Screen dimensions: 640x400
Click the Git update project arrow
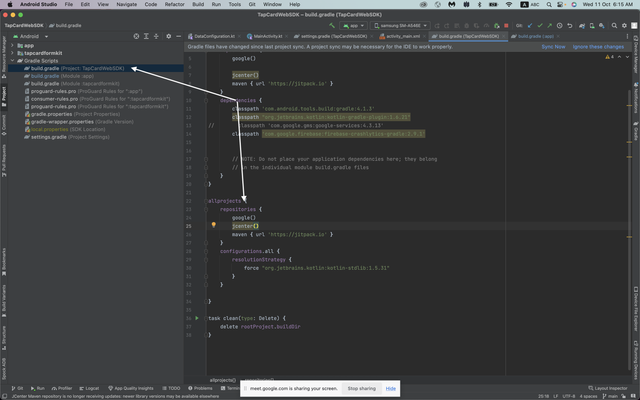pos(530,25)
